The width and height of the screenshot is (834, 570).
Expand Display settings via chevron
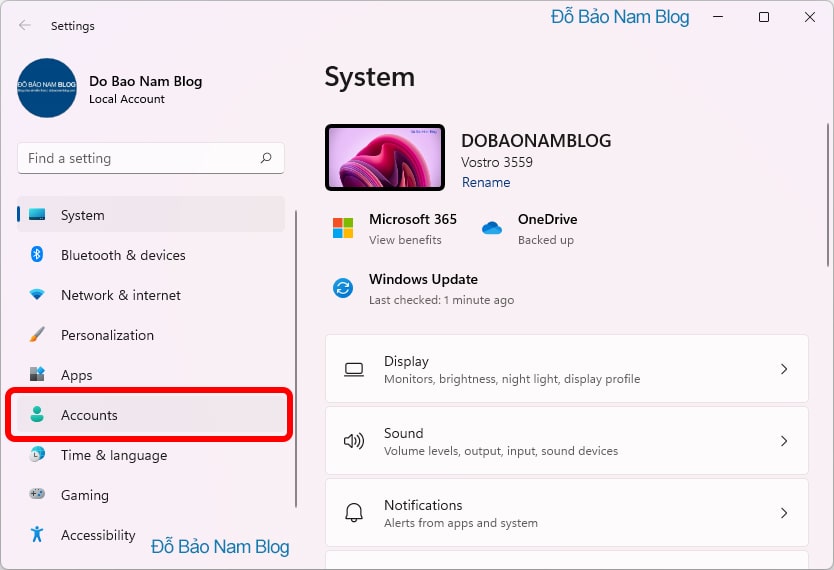(x=783, y=369)
